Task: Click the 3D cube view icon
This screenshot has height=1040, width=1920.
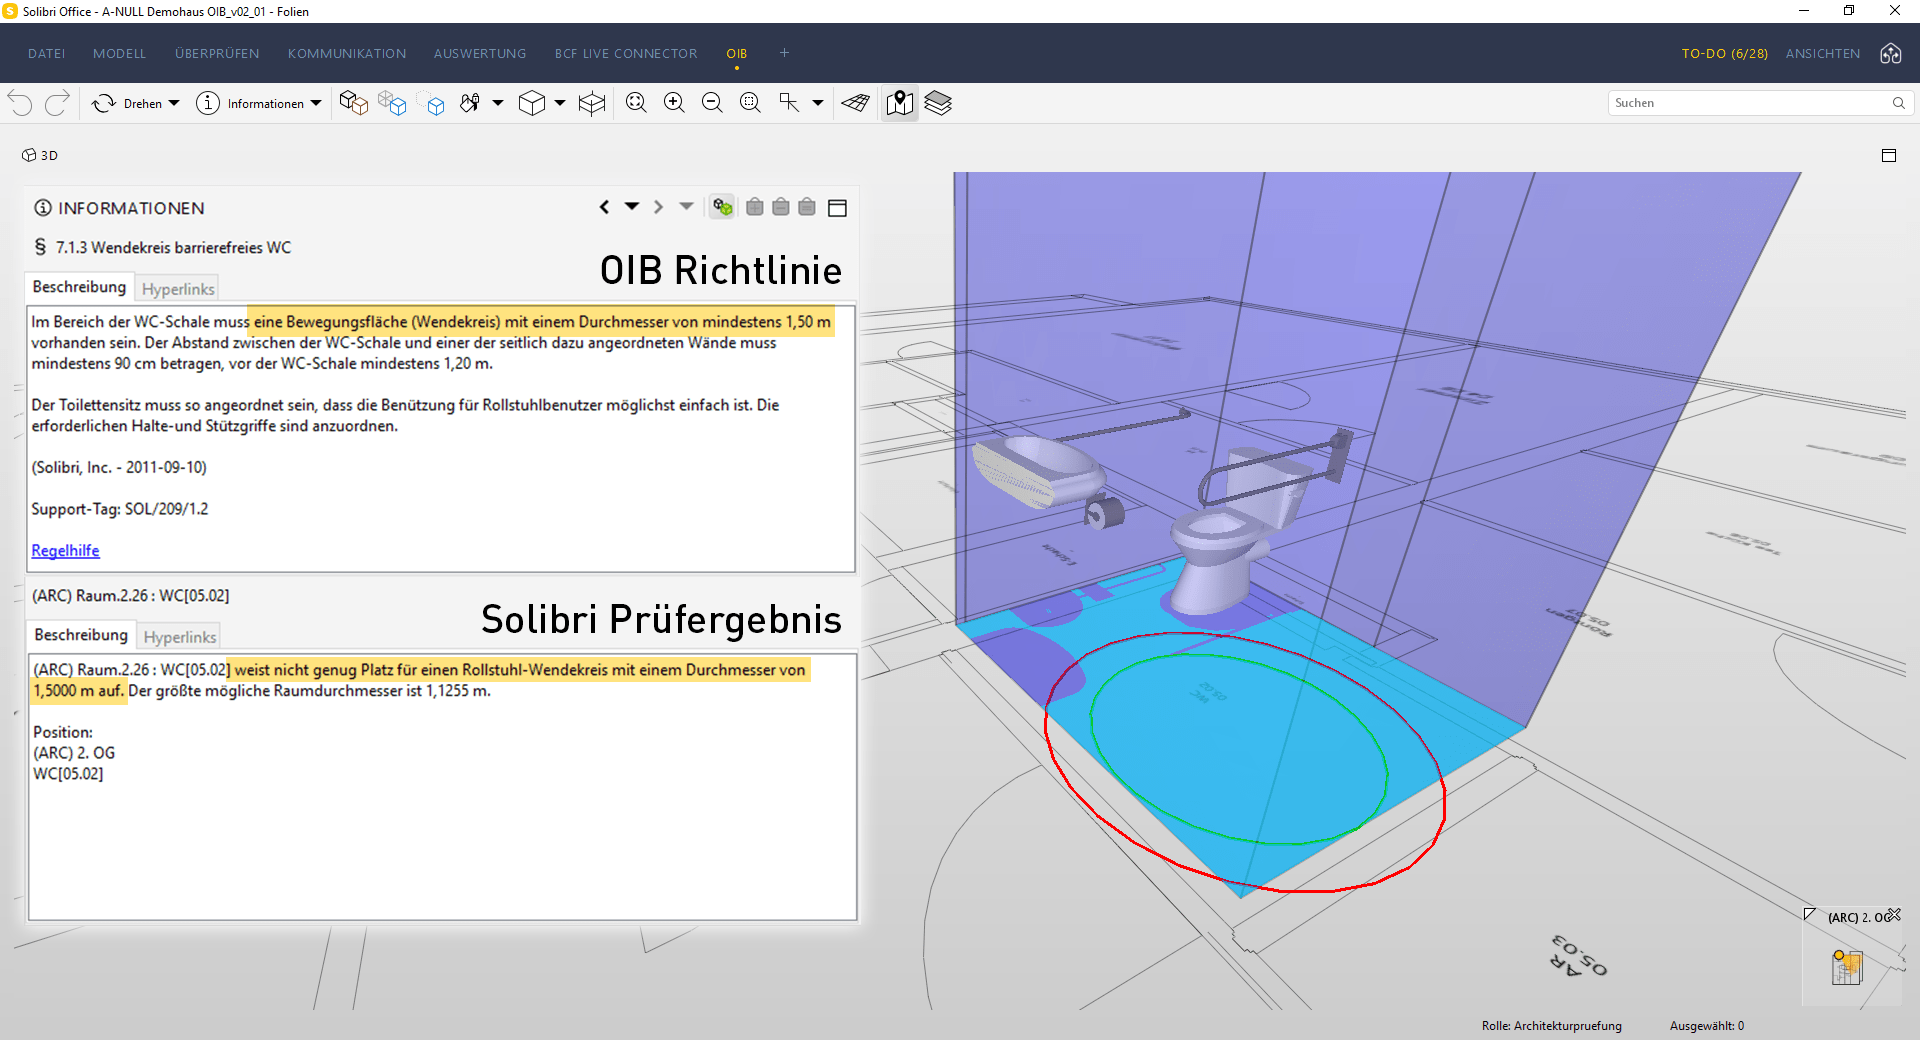Action: coord(532,103)
